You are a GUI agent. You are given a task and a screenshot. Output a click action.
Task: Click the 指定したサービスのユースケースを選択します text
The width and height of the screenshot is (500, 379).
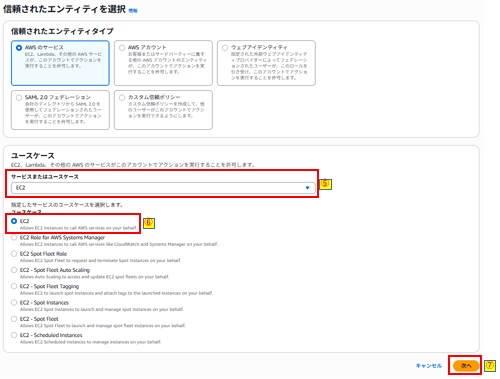tap(67, 205)
